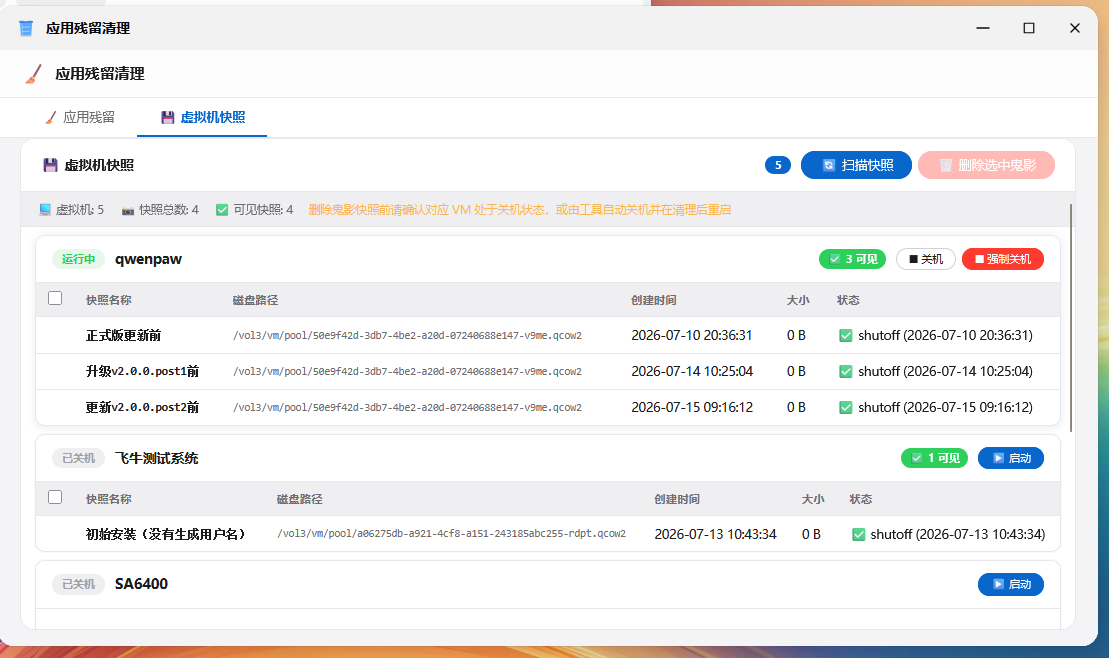Click green check icon next to 可见快照: 4

(222, 209)
